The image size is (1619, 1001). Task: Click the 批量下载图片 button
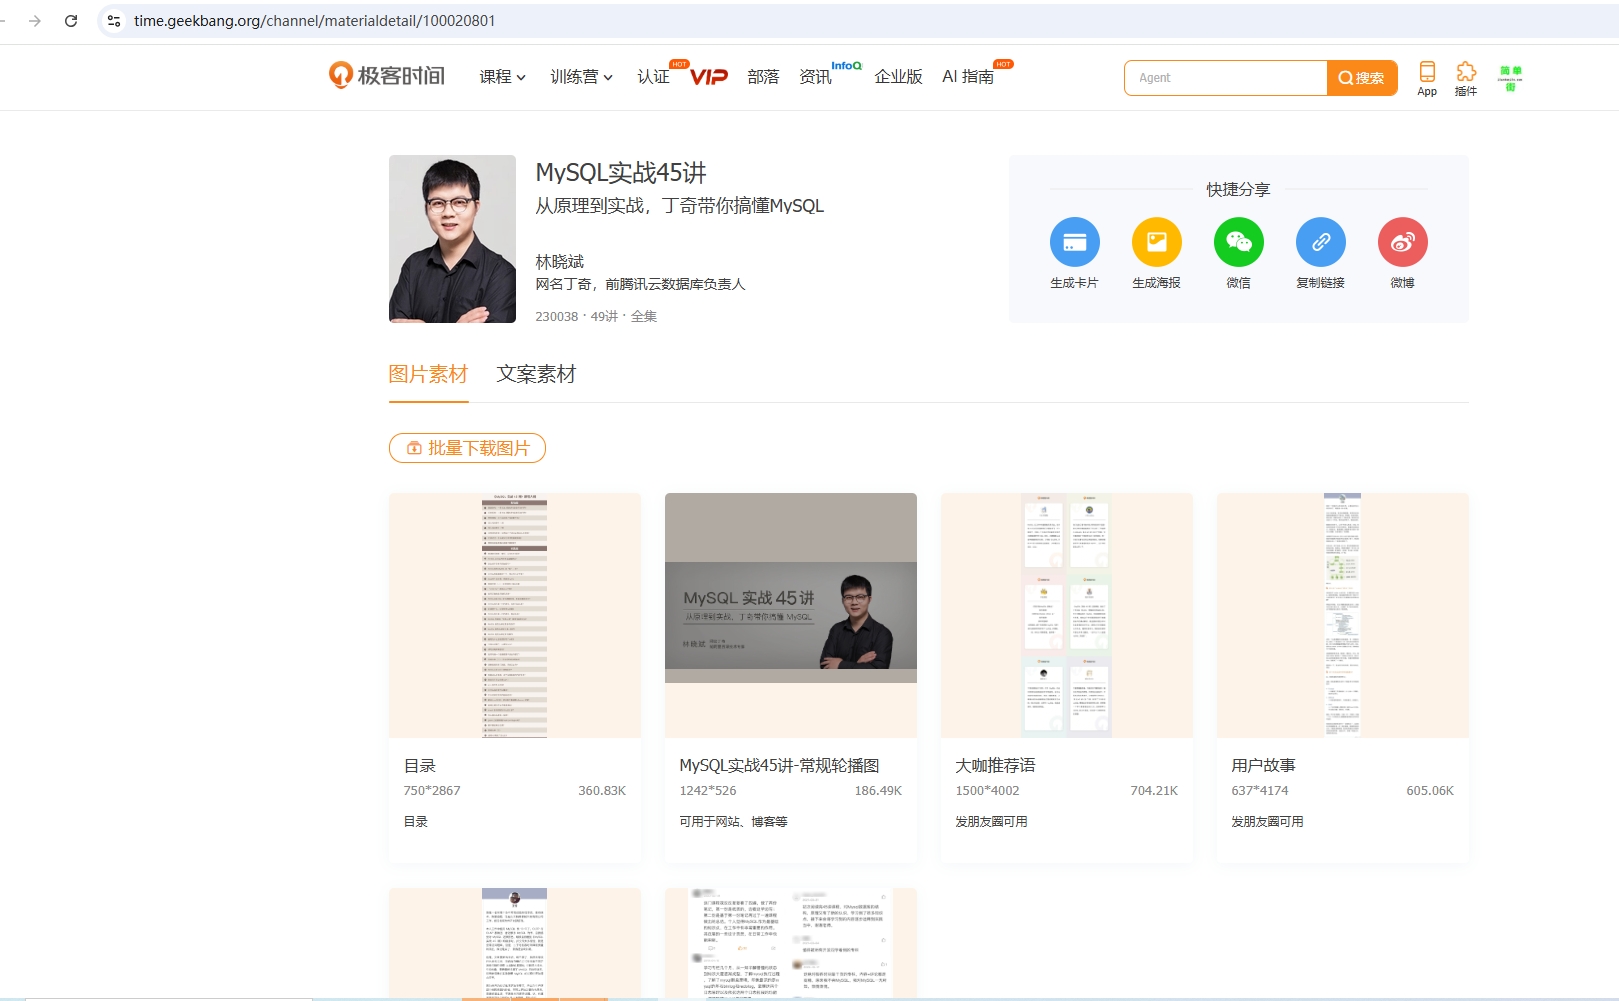point(467,448)
